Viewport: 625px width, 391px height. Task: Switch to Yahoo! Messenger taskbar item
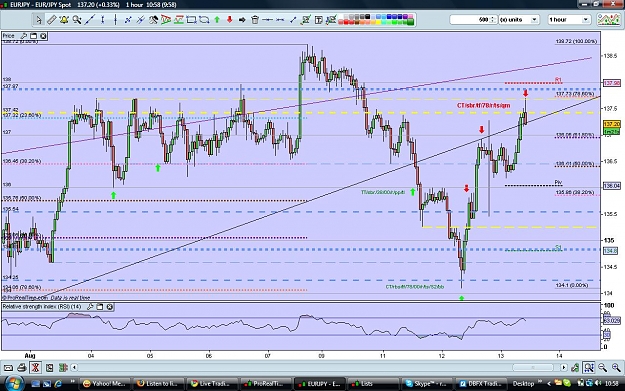[x=104, y=383]
